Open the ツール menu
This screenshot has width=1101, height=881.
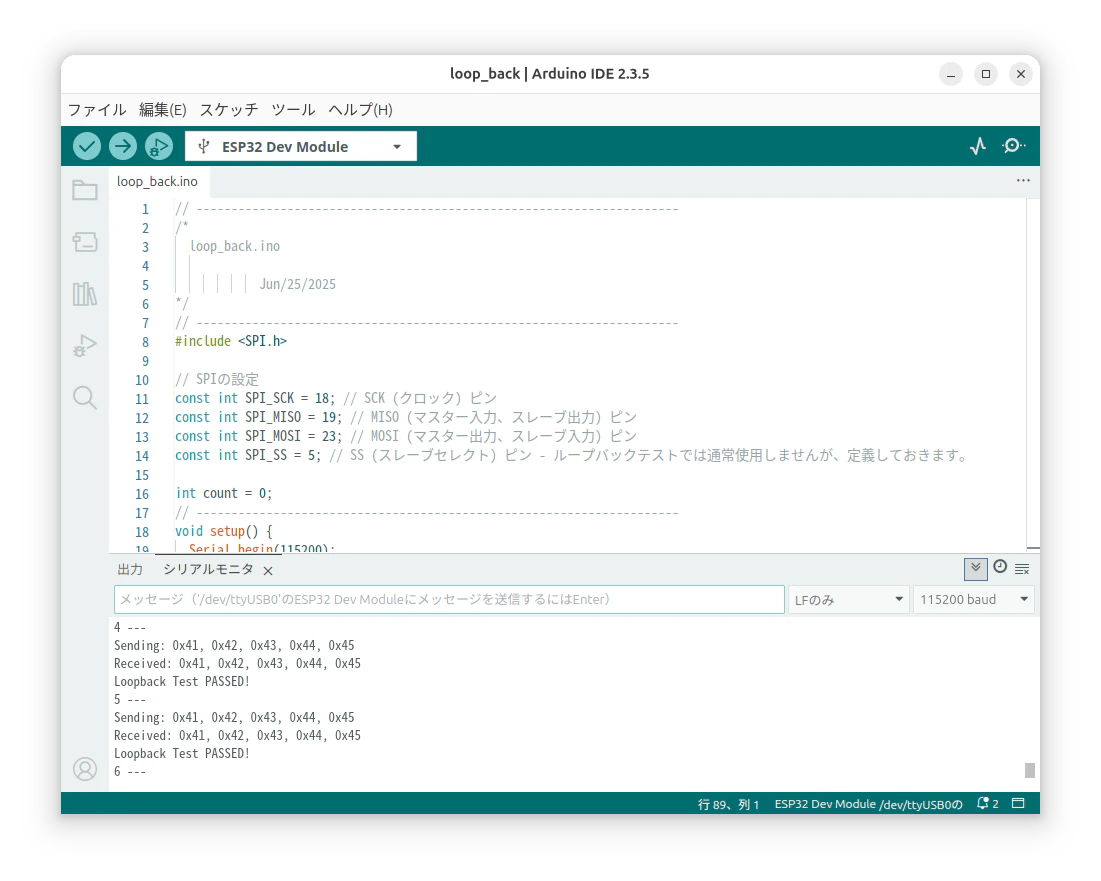pyautogui.click(x=294, y=110)
